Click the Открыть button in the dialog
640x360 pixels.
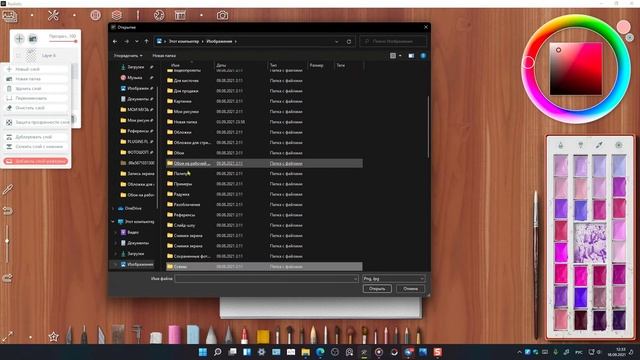coord(377,289)
